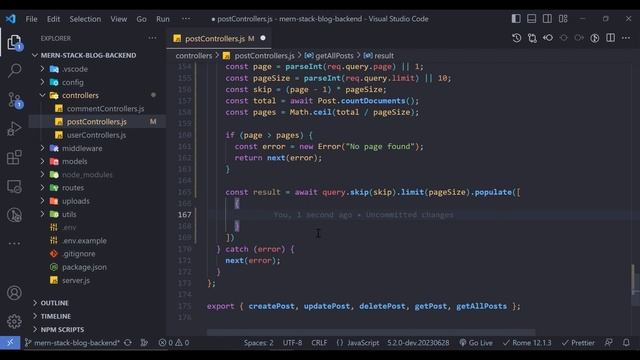Click Prettier status bar item
Screen dimensions: 640x360
point(578,342)
